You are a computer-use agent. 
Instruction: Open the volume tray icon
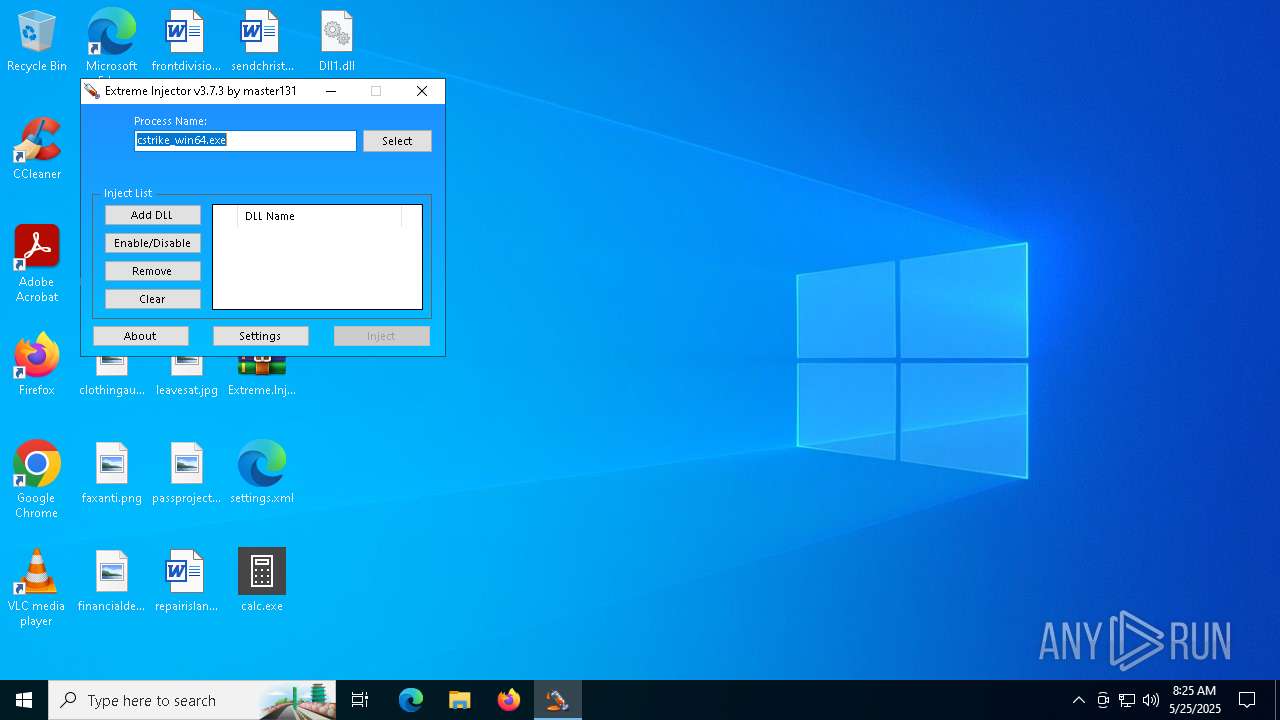[1151, 700]
